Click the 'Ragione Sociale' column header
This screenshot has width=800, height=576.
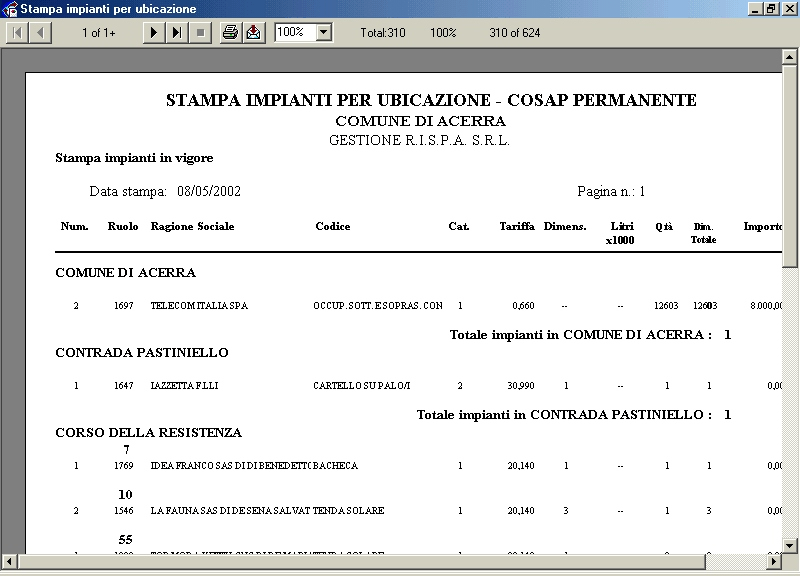pyautogui.click(x=192, y=227)
